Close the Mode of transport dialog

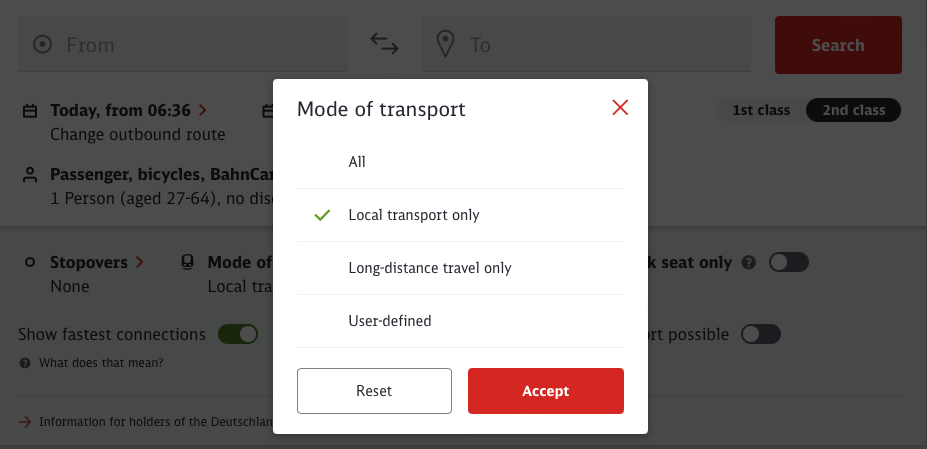coord(620,108)
